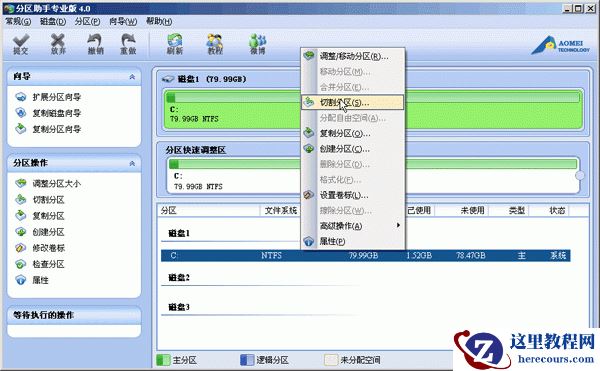Screen dimensions: 600x371
Task: Click the 提交 (commit) toolbar icon
Action: (21, 44)
